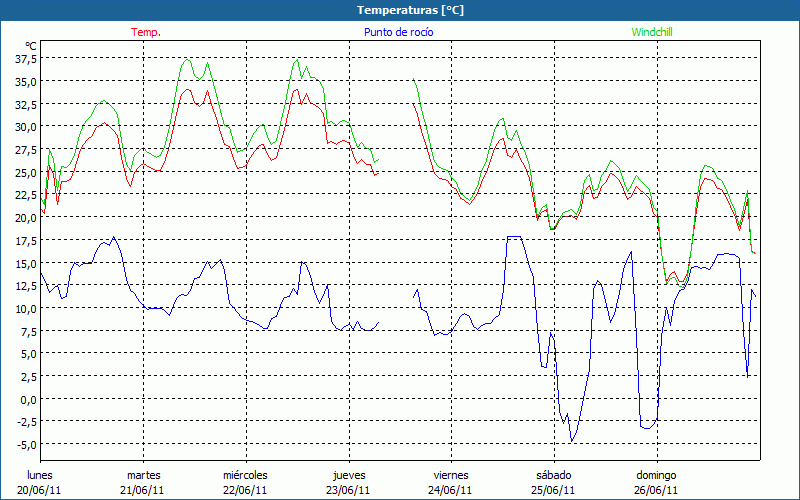Click the 20/06/11 date label
Viewport: 800px width, 500px height.
pyautogui.click(x=40, y=490)
